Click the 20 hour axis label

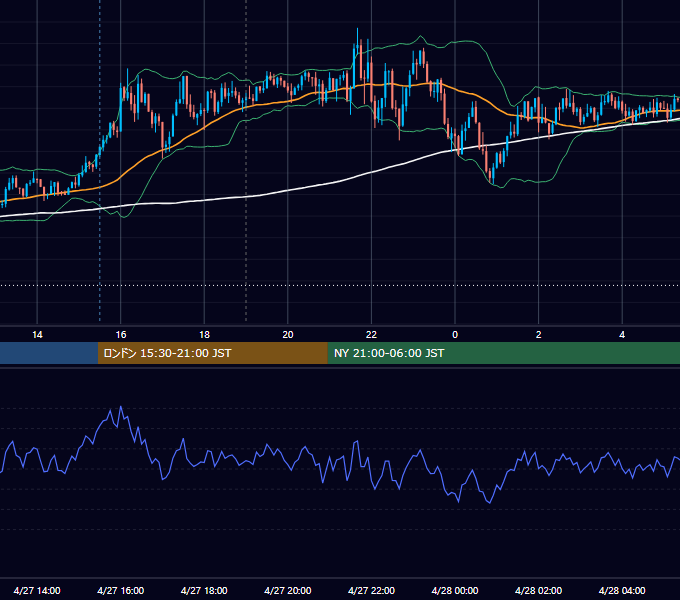[288, 335]
